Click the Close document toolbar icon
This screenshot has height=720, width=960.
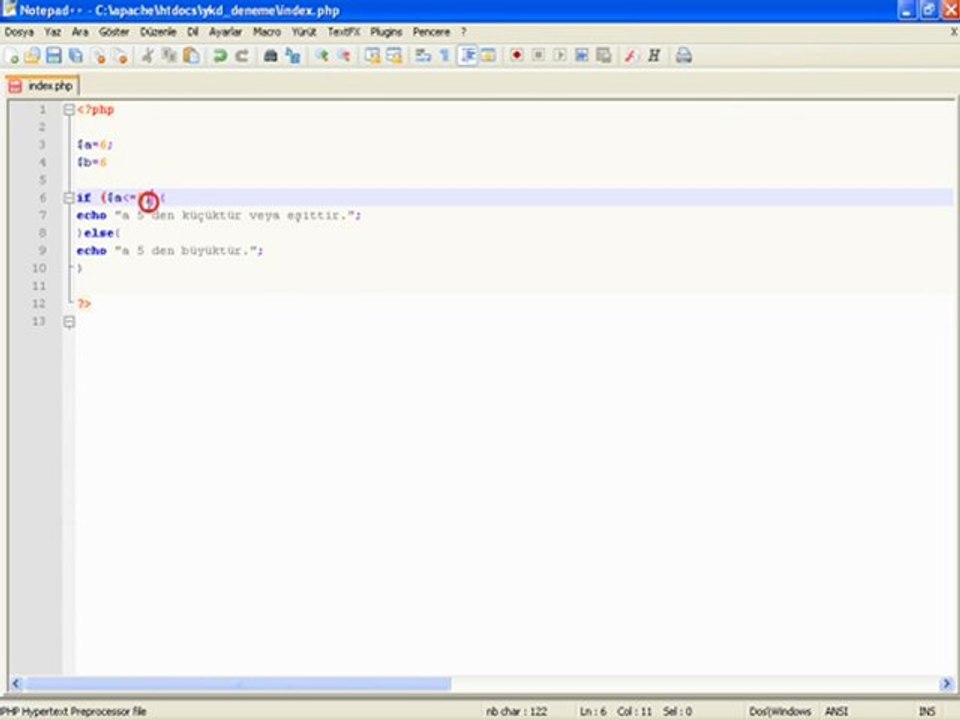(99, 56)
